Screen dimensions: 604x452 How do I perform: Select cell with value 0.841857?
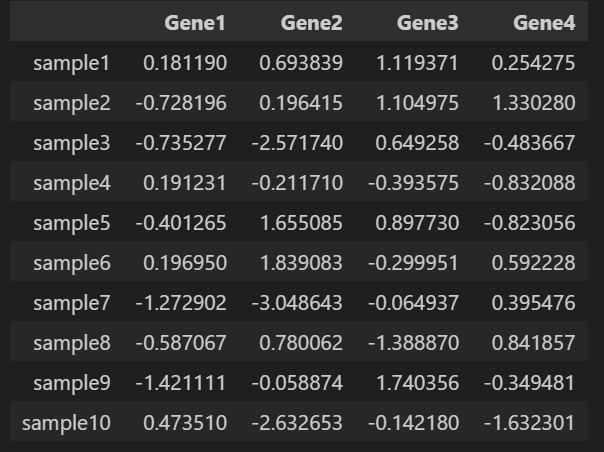point(534,343)
